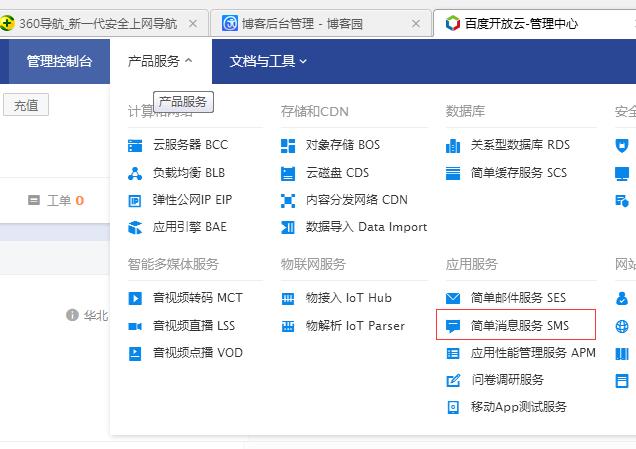The image size is (636, 449).
Task: Click the 应用性能管理服务 APM icon
Action: (453, 354)
